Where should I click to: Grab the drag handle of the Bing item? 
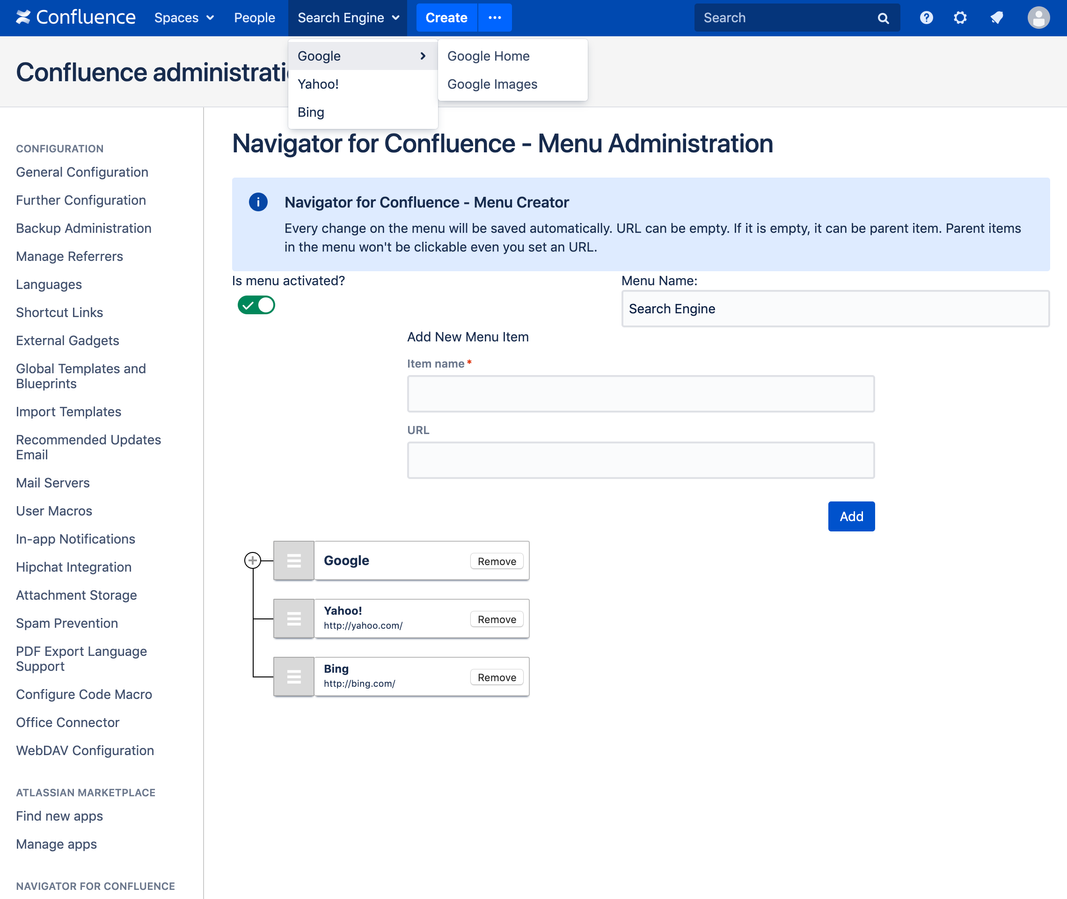coord(294,676)
